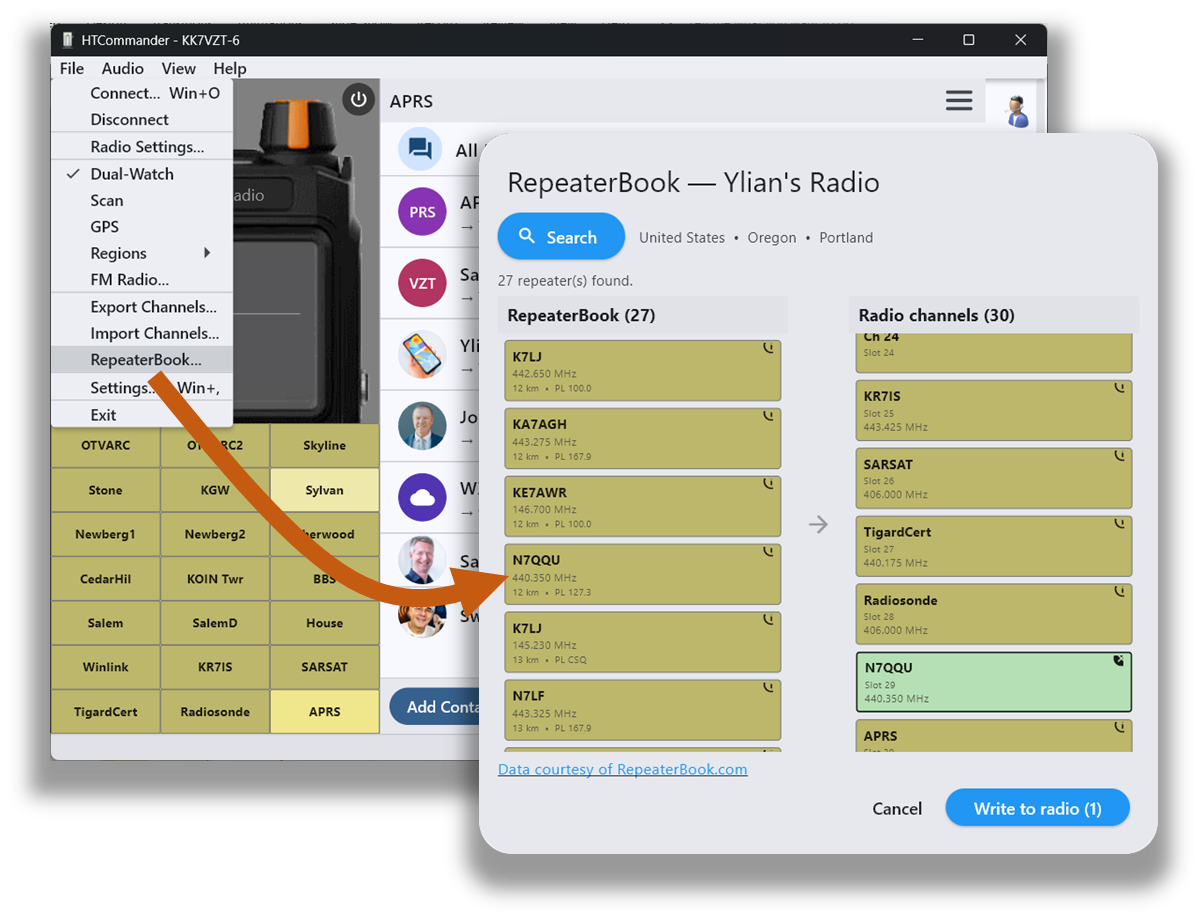Select GPS in the File menu
The width and height of the screenshot is (1201, 919).
tap(142, 226)
